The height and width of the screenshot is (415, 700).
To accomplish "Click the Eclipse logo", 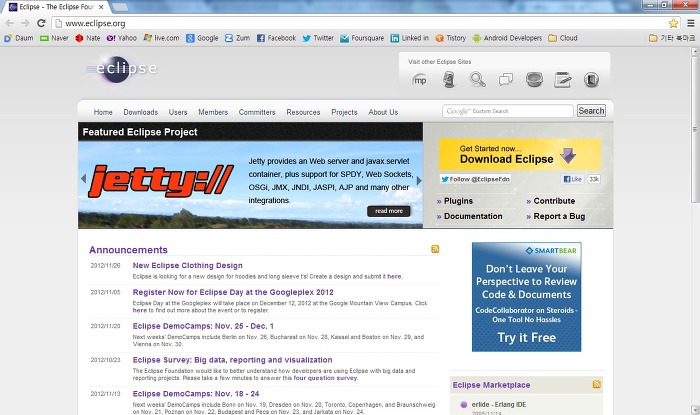I will (x=121, y=69).
